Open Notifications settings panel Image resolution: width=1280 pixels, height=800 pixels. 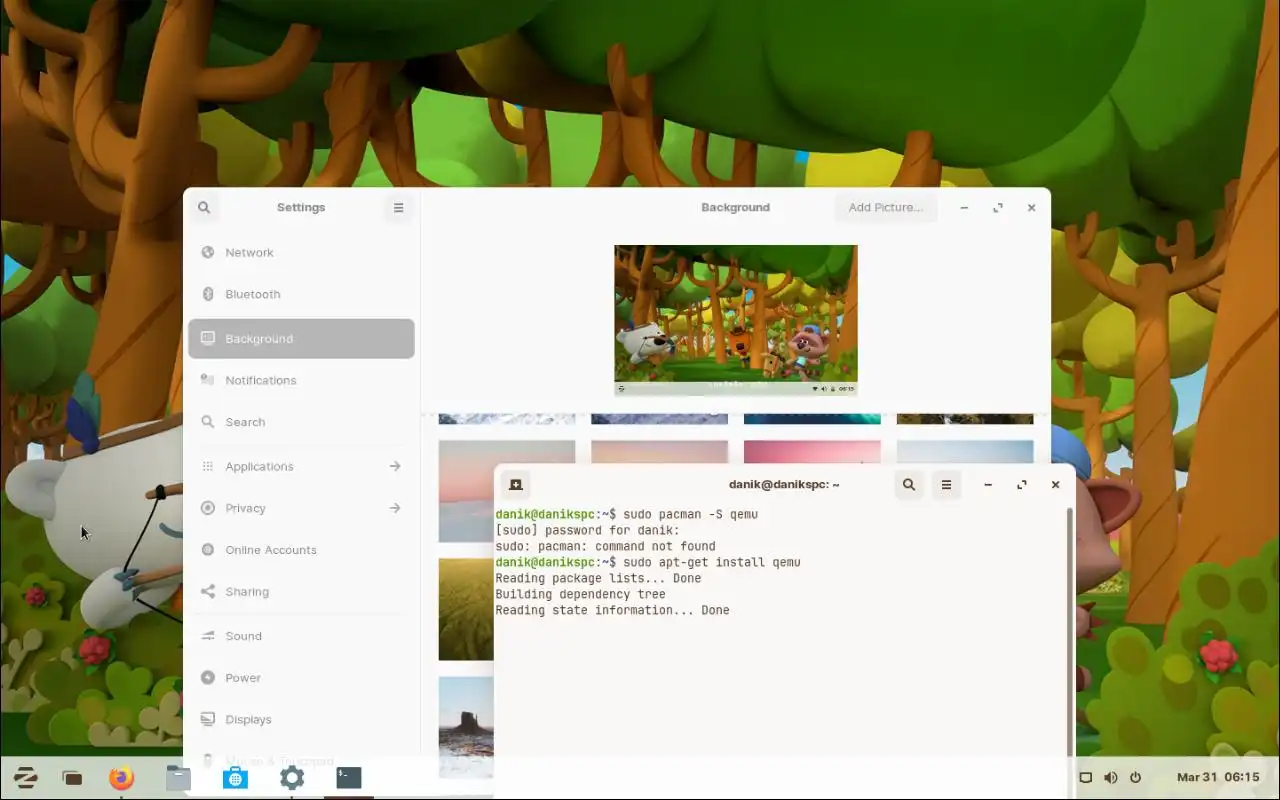click(x=301, y=380)
